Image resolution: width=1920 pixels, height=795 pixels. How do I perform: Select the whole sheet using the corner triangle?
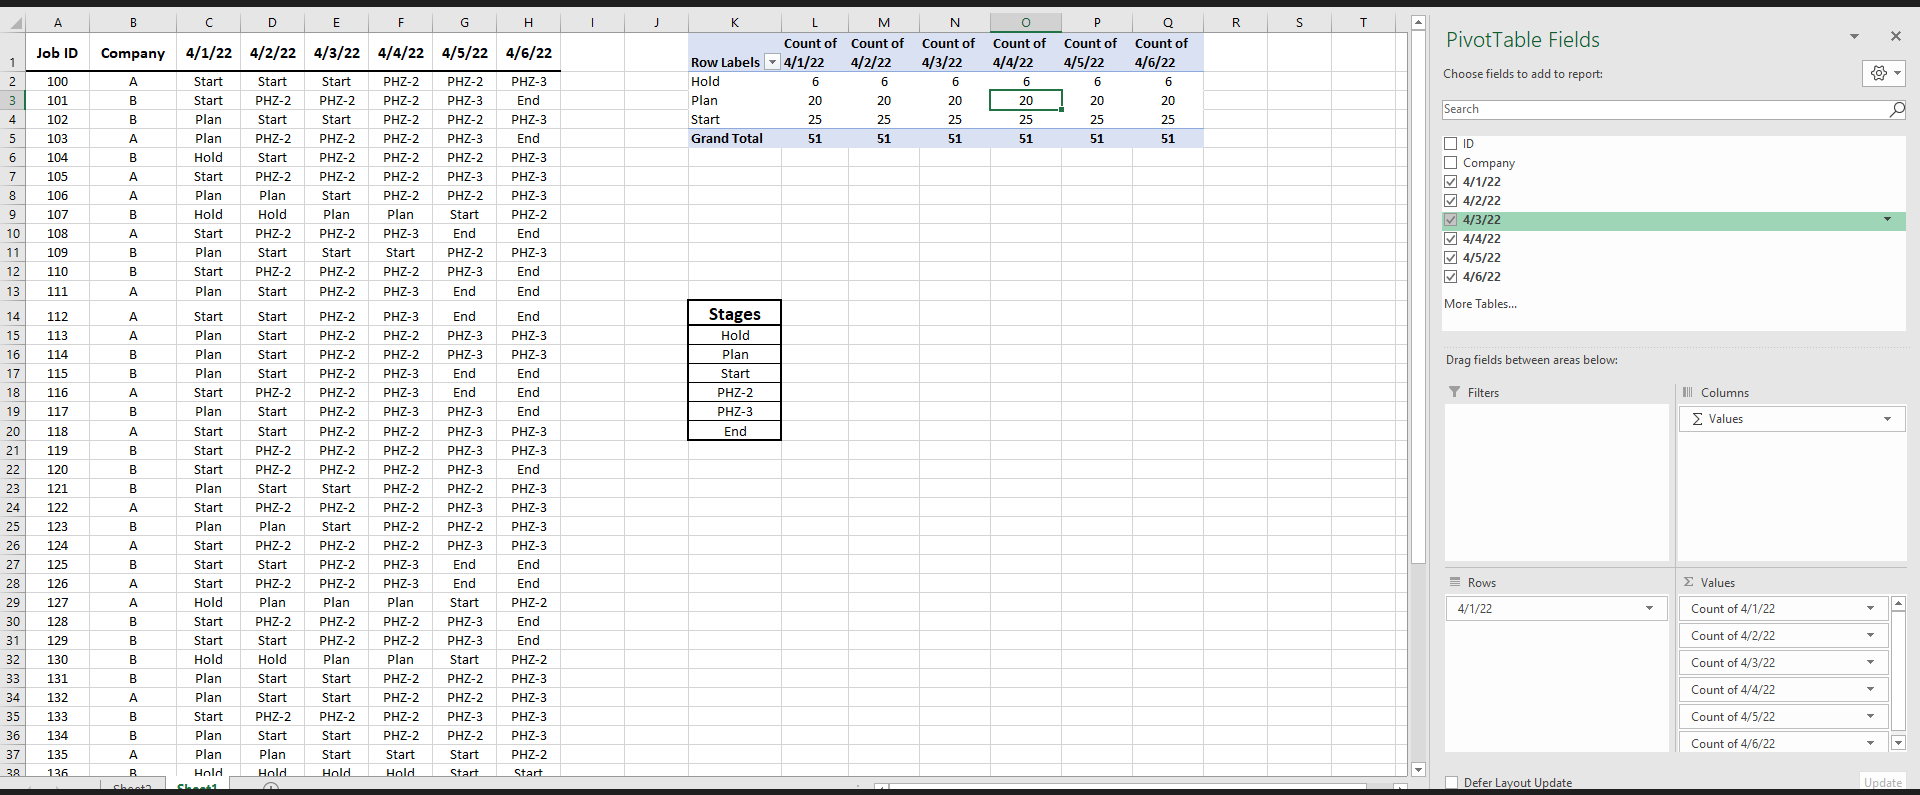tap(14, 22)
